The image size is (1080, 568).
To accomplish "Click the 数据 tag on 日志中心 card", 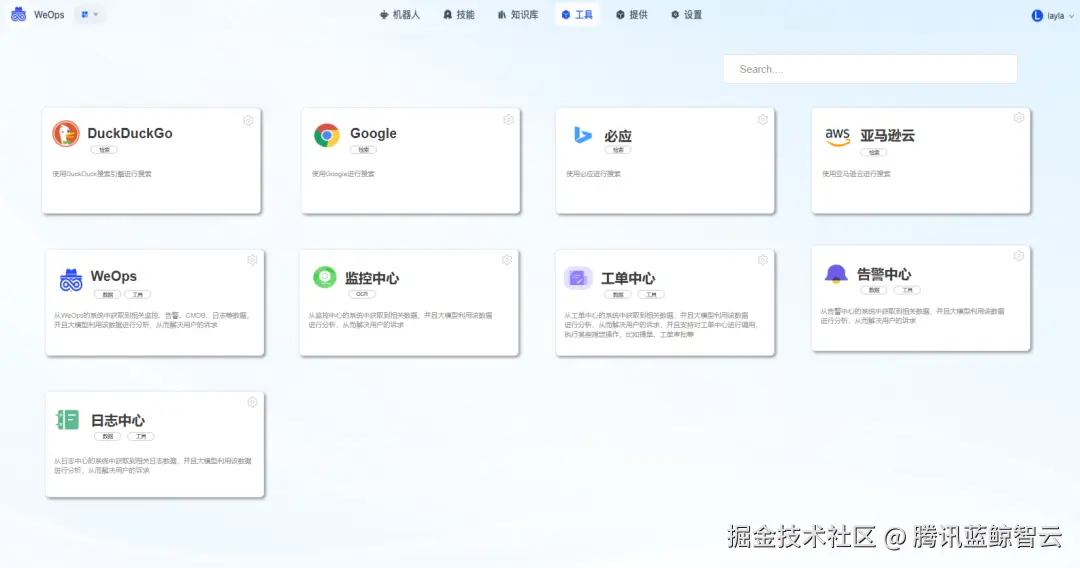I will tap(107, 436).
